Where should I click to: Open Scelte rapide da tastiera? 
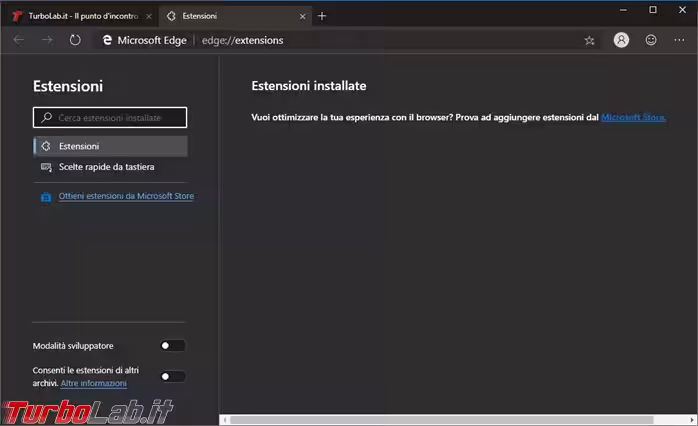click(106, 167)
